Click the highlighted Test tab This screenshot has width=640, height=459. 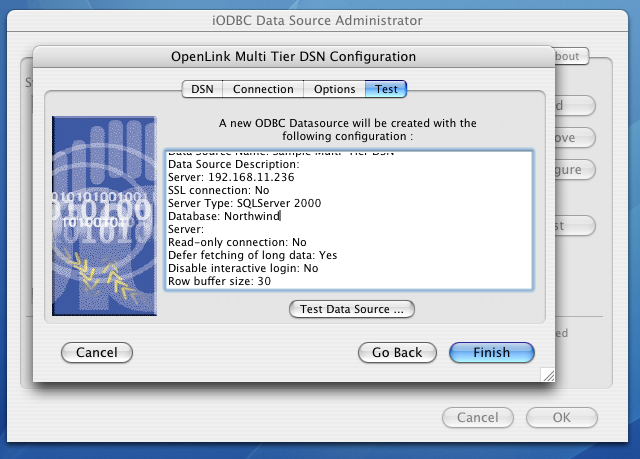(386, 89)
